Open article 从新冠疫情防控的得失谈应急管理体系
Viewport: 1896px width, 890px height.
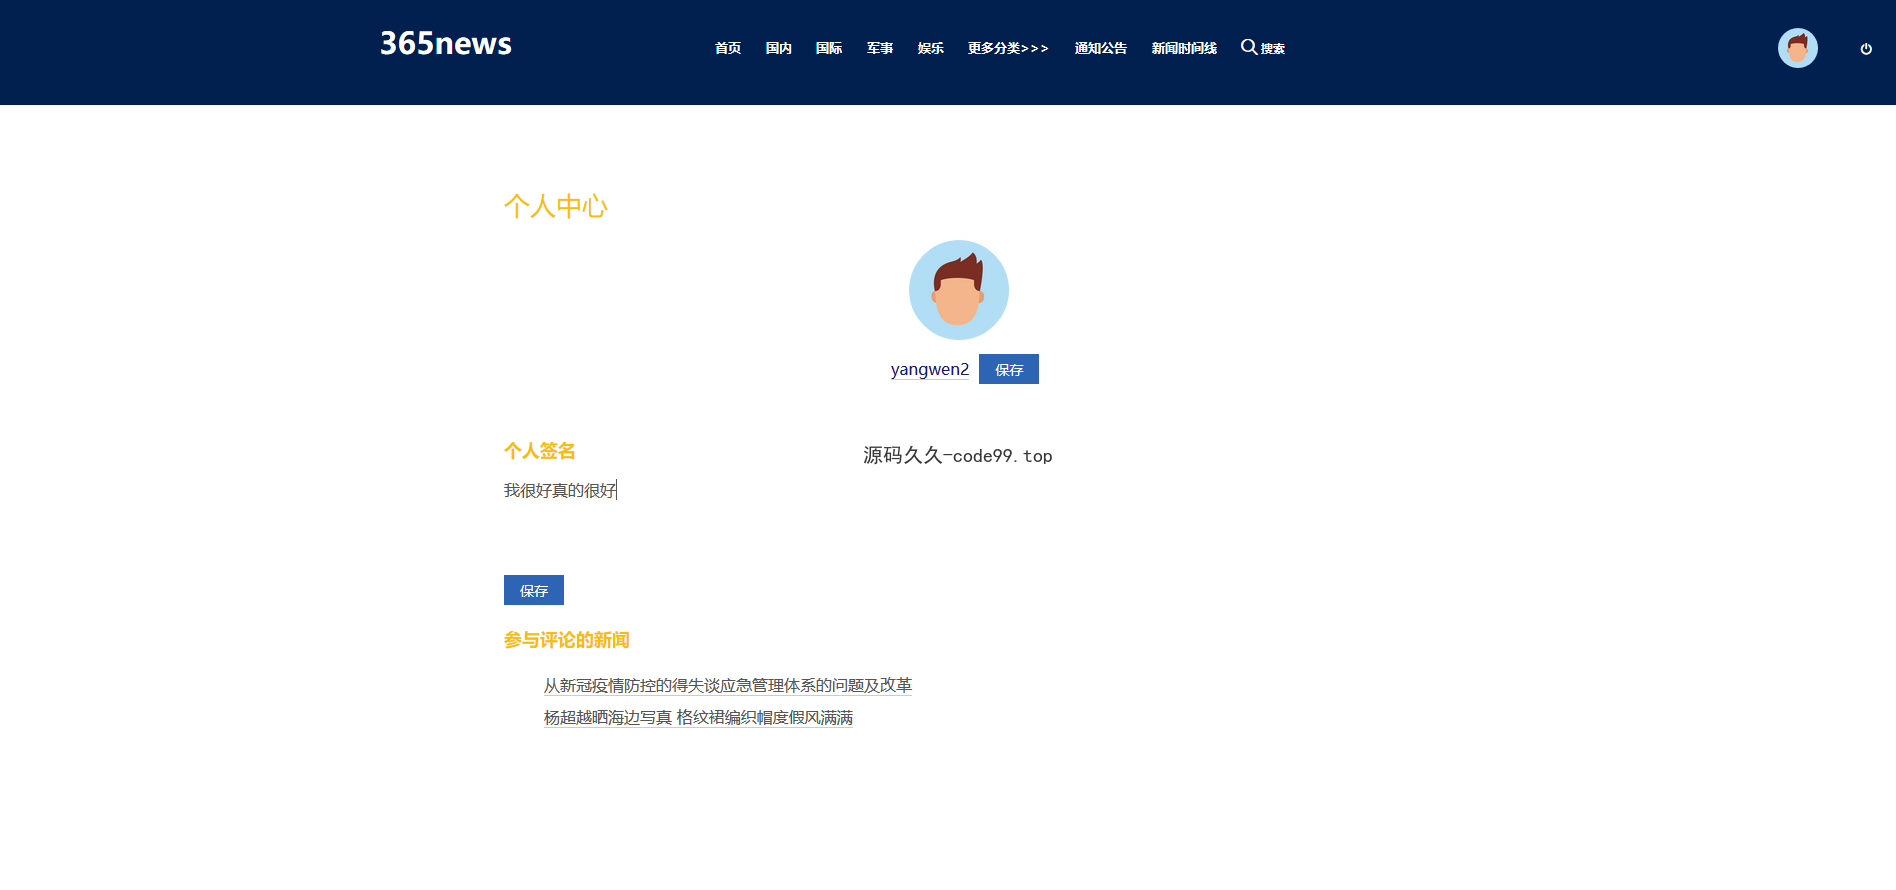[x=727, y=685]
